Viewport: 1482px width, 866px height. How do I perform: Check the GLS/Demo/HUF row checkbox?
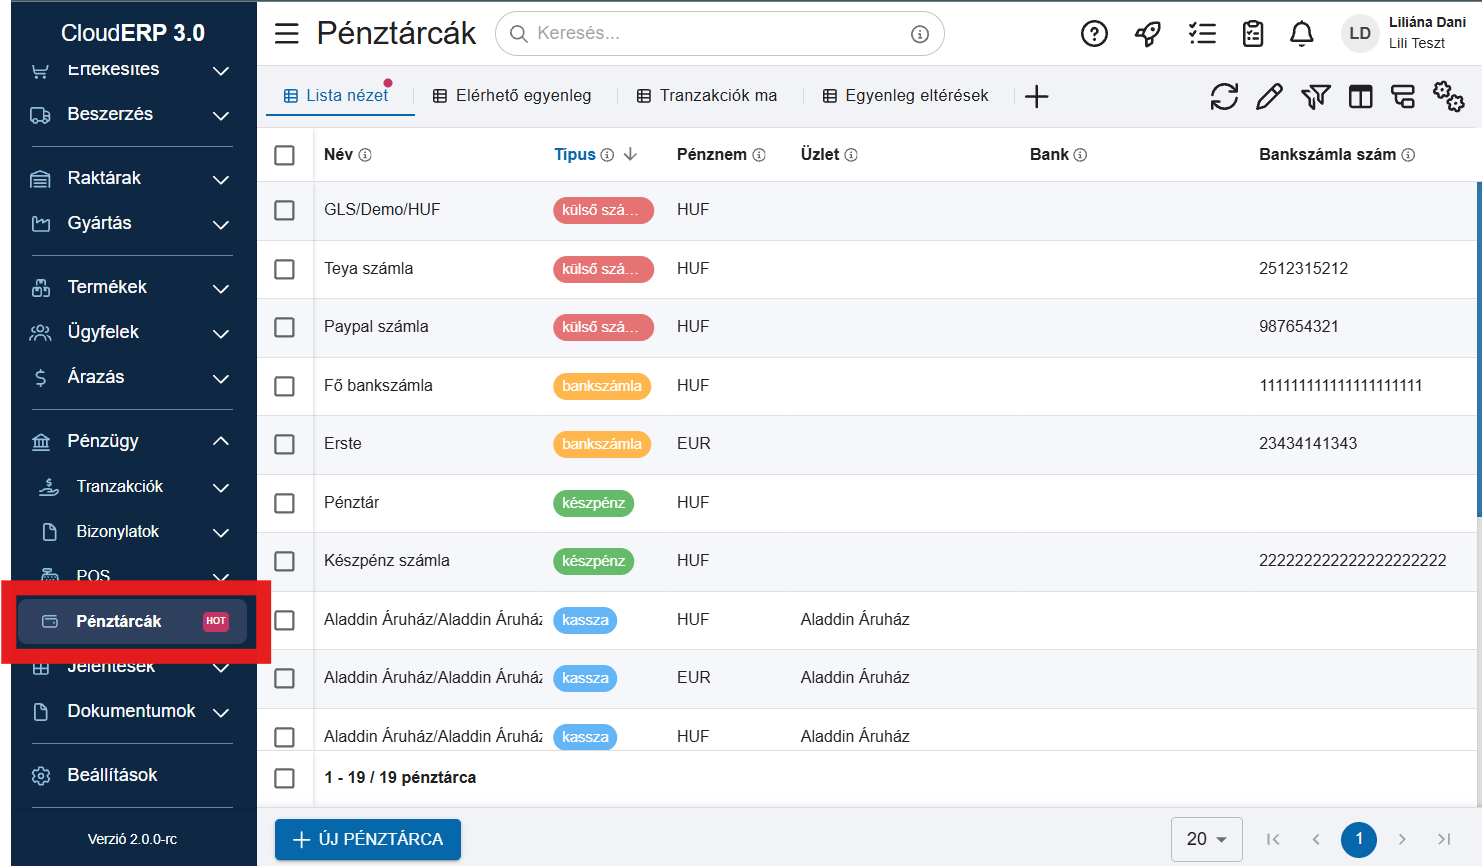(x=285, y=211)
